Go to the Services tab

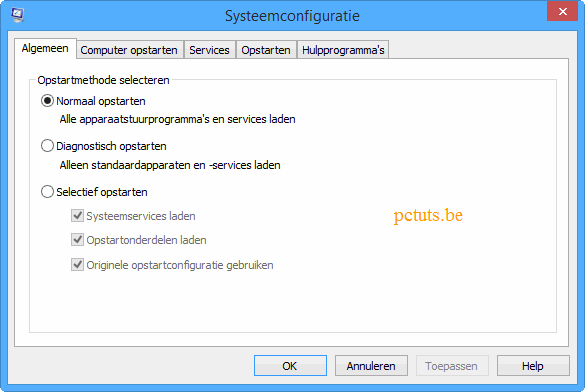tap(209, 50)
